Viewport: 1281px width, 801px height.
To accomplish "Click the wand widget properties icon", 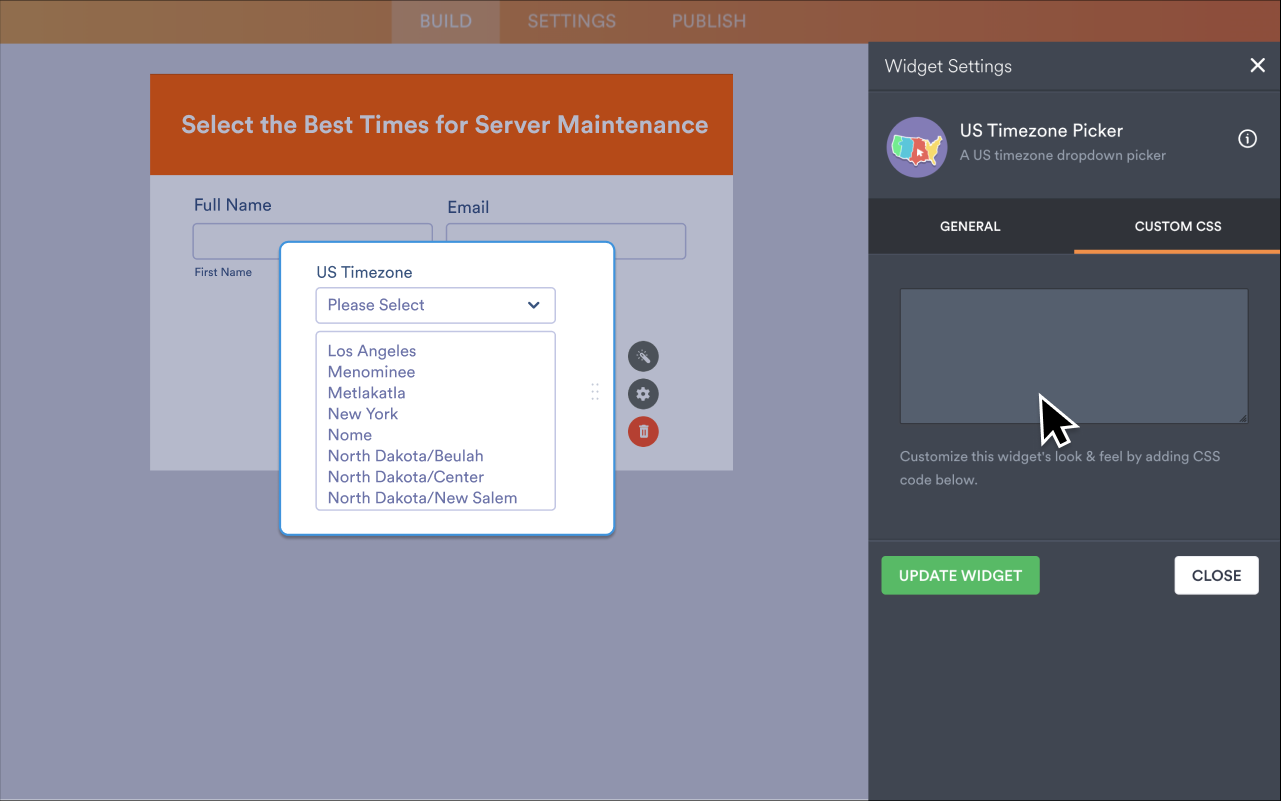I will tap(643, 356).
